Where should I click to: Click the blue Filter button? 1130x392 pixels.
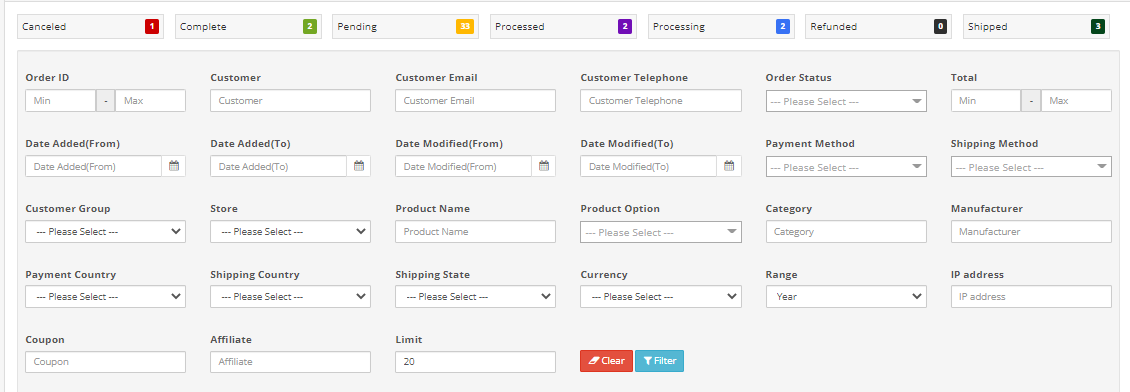(x=659, y=361)
